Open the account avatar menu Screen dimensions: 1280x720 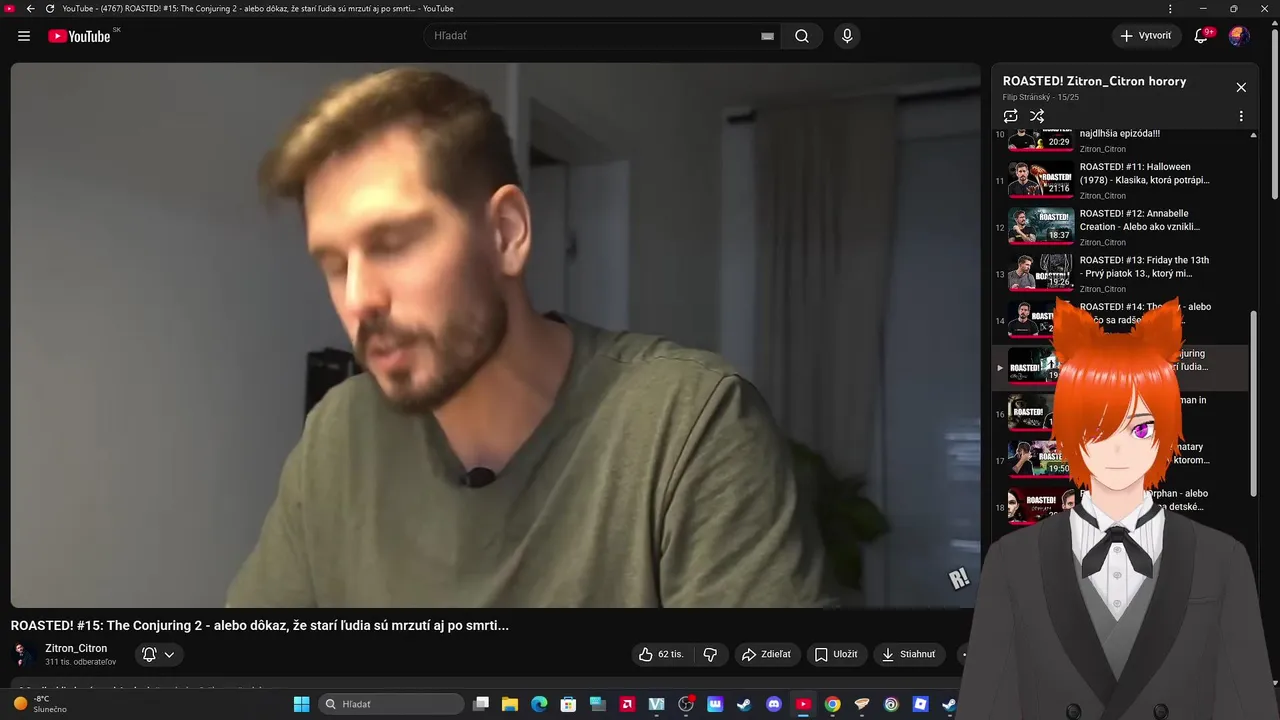point(1239,36)
